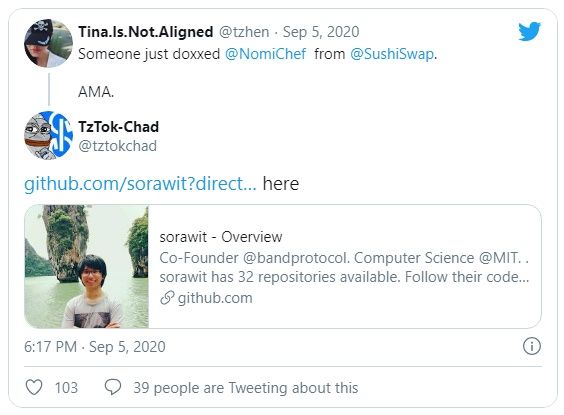Open replies via speech bubble icon
This screenshot has height=415, width=564.
click(x=113, y=387)
